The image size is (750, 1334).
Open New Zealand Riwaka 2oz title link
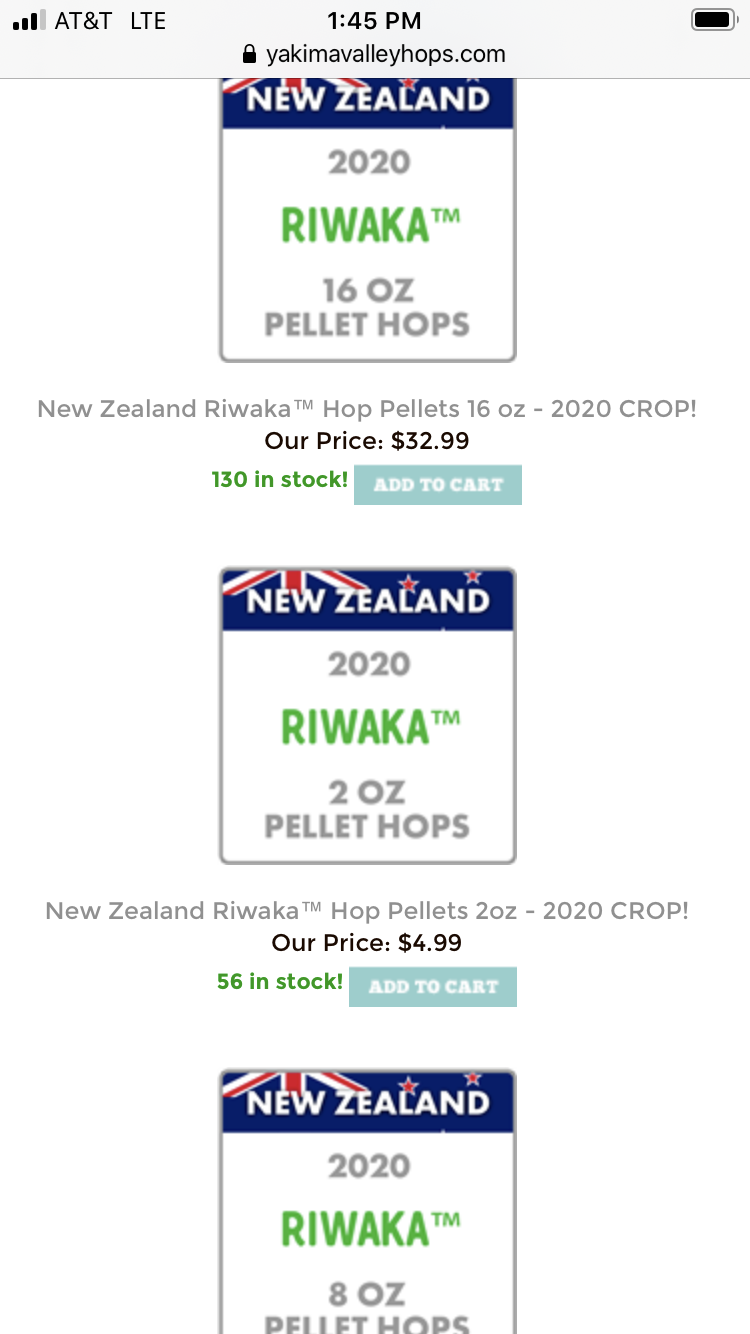pos(367,910)
